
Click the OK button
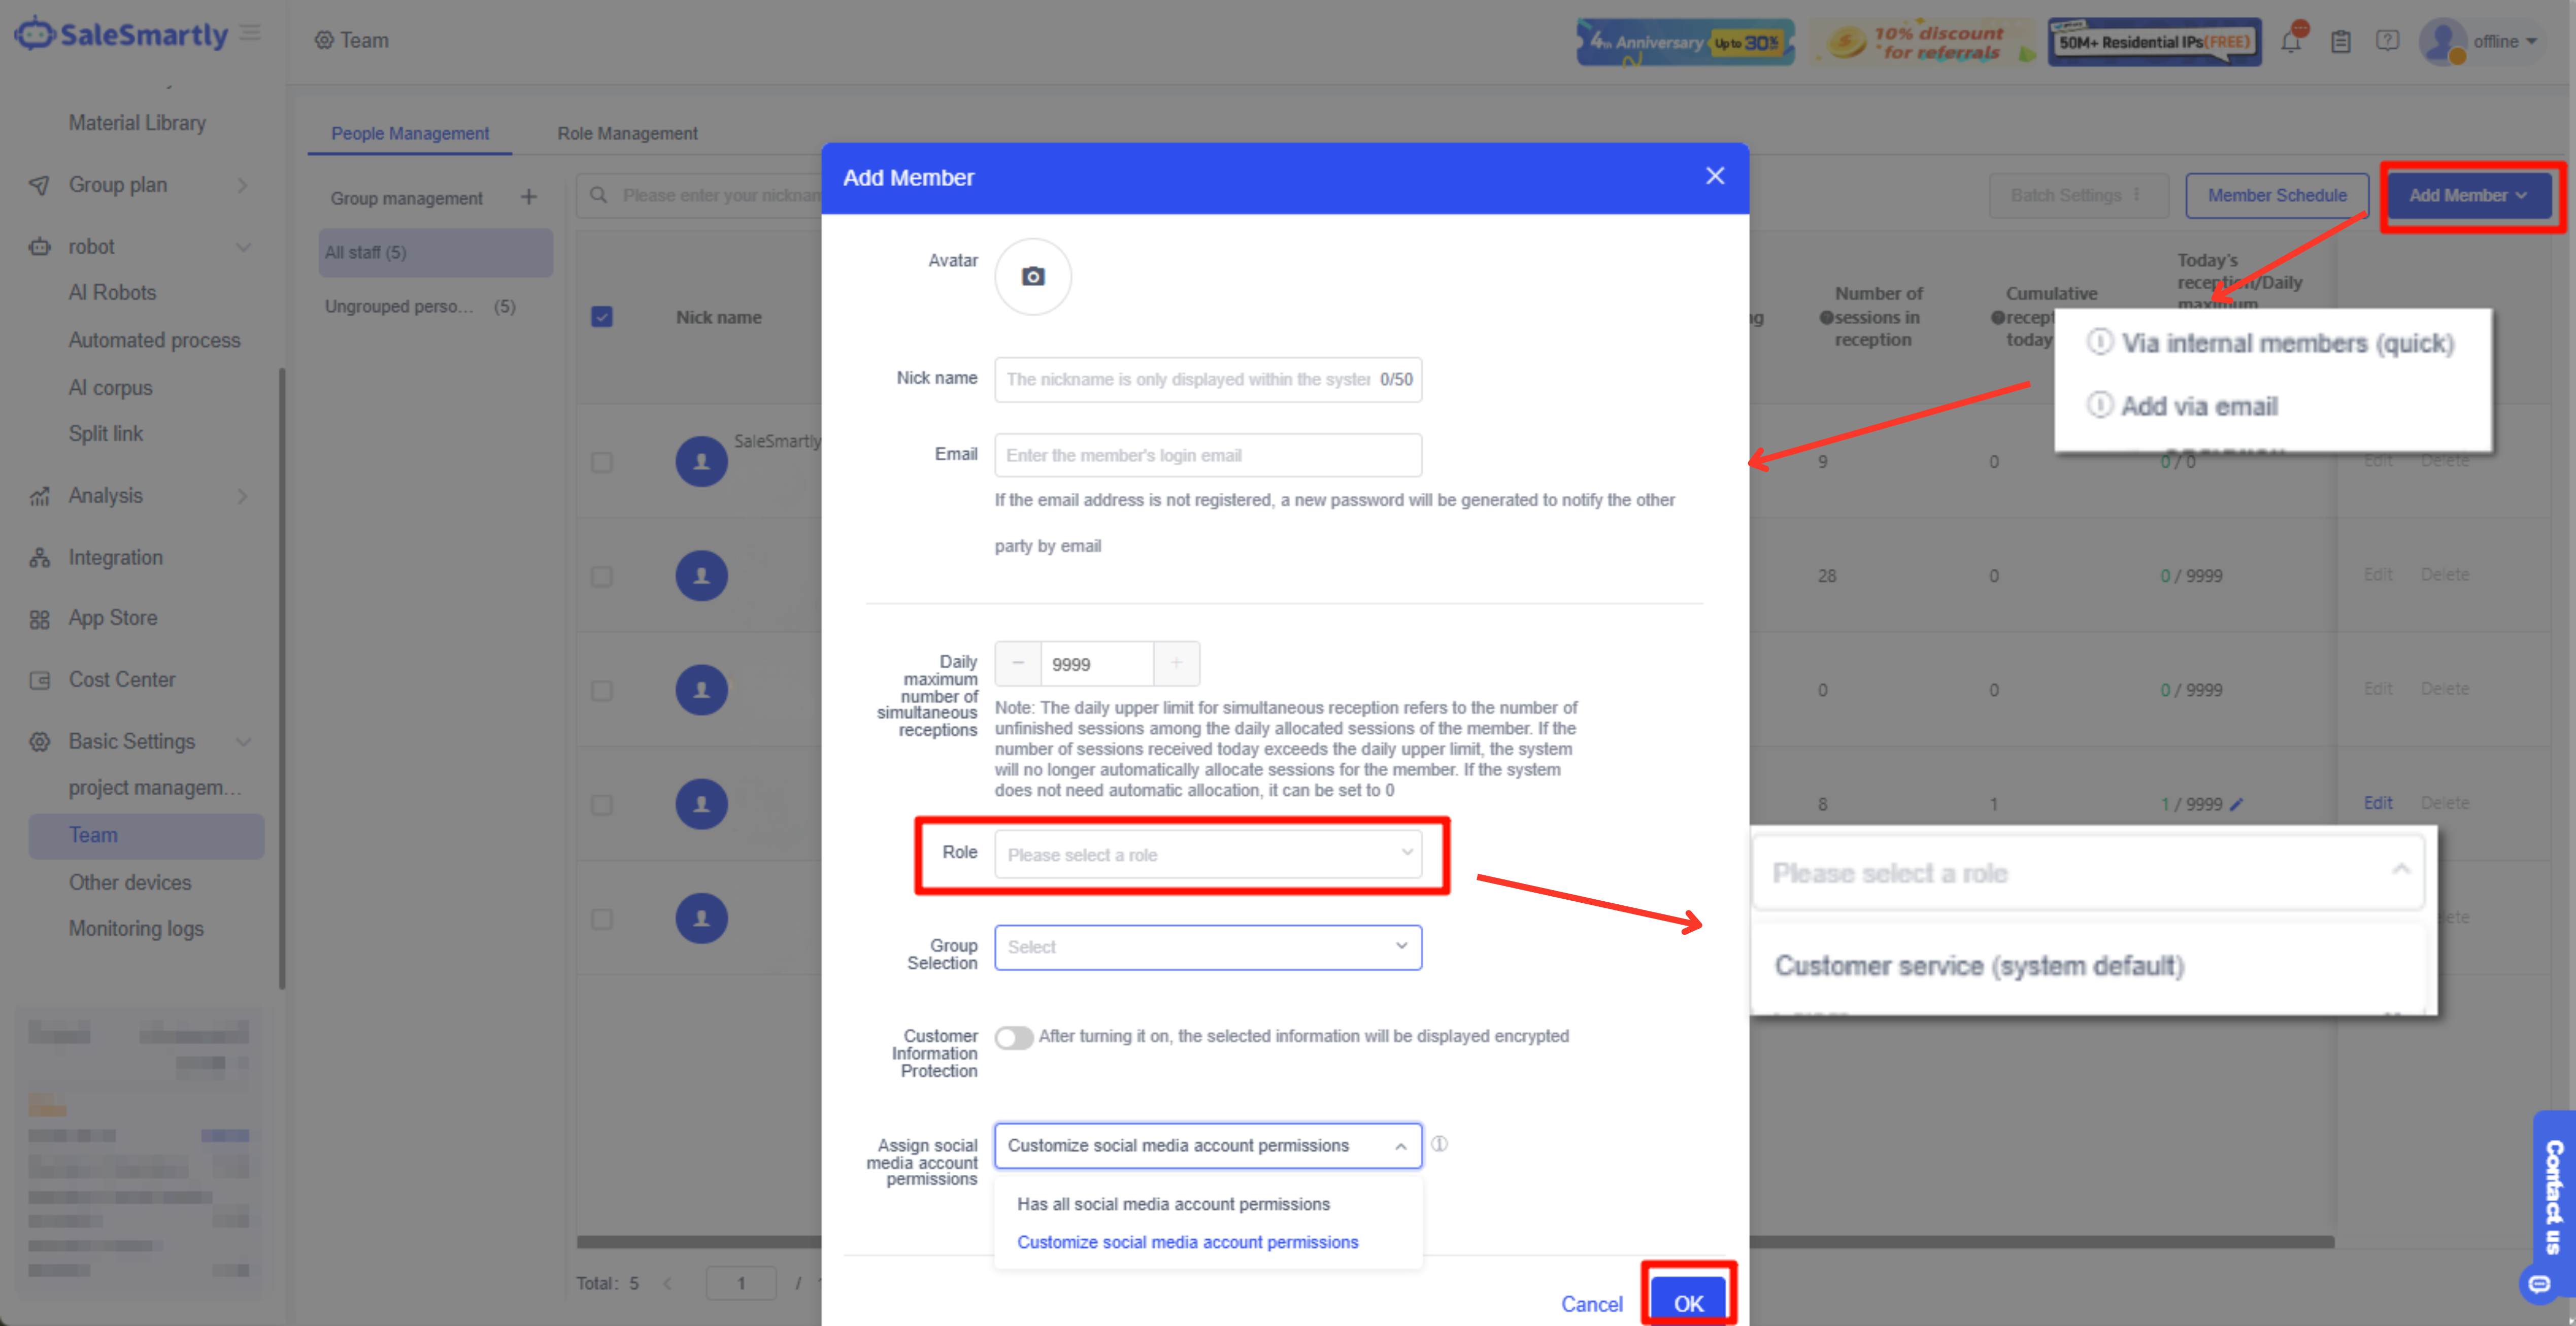[x=1688, y=1303]
